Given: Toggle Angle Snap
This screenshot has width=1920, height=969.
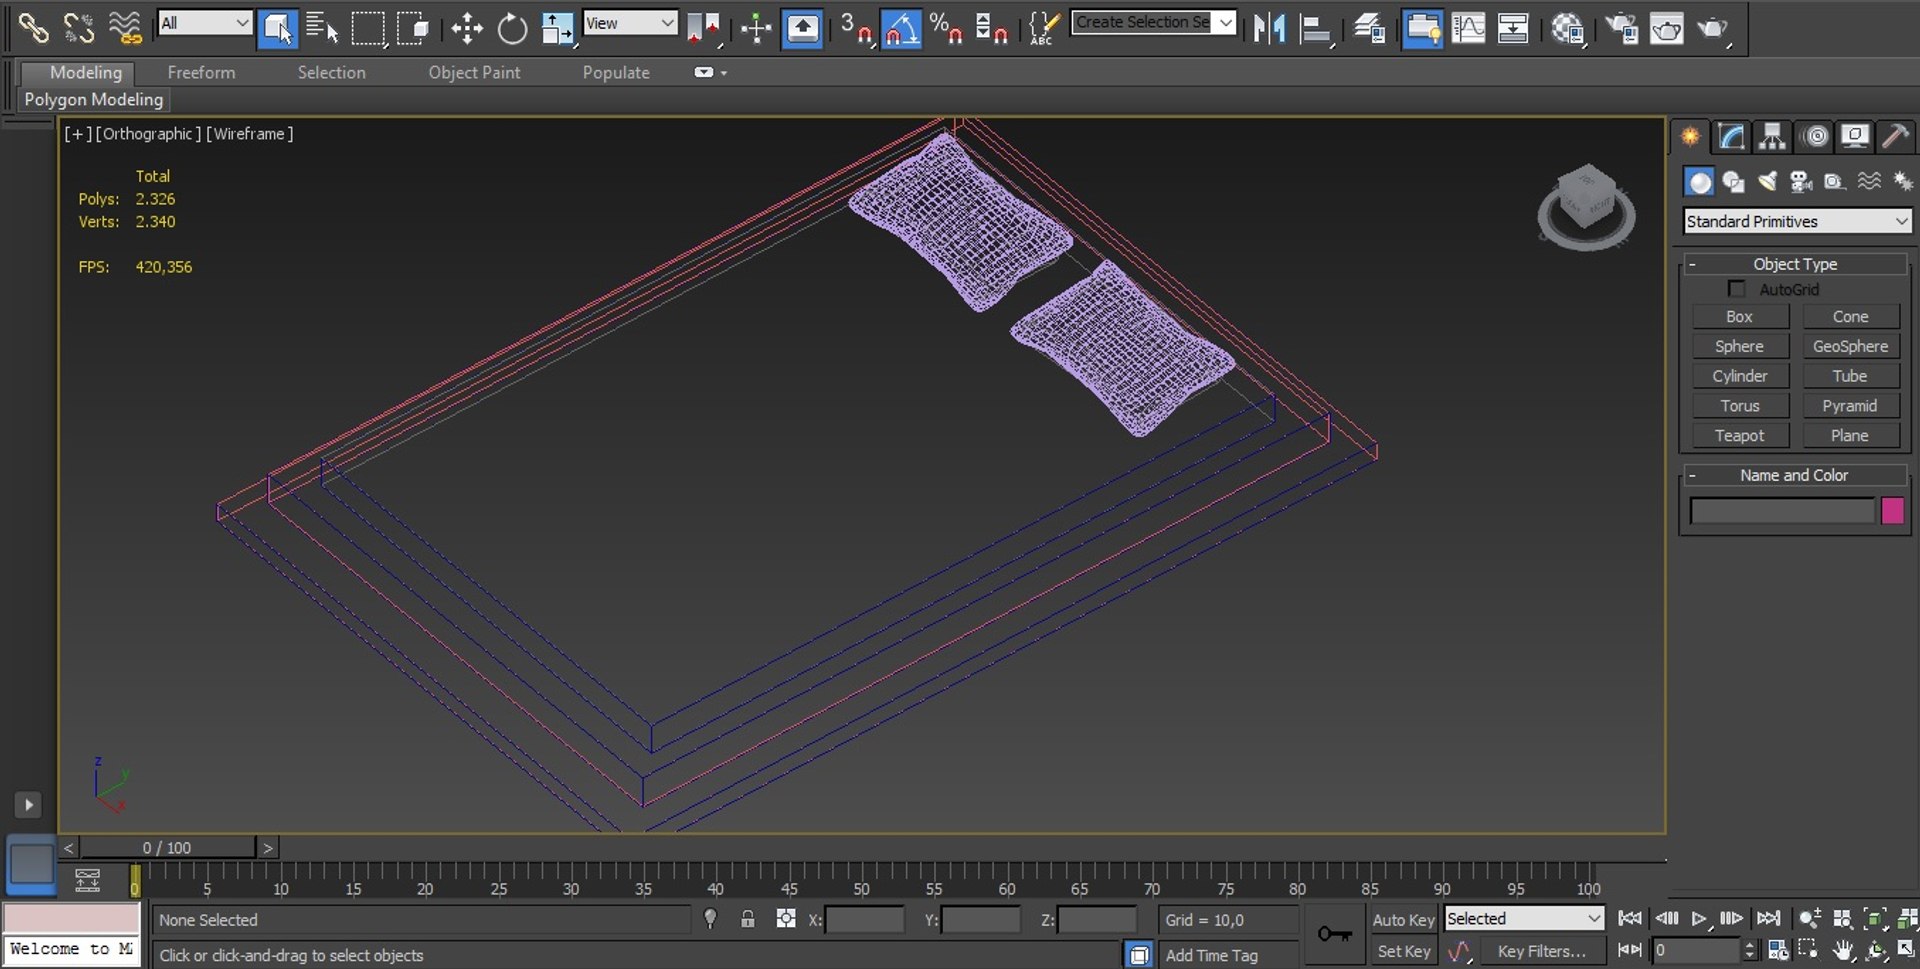Looking at the screenshot, I should tap(901, 28).
